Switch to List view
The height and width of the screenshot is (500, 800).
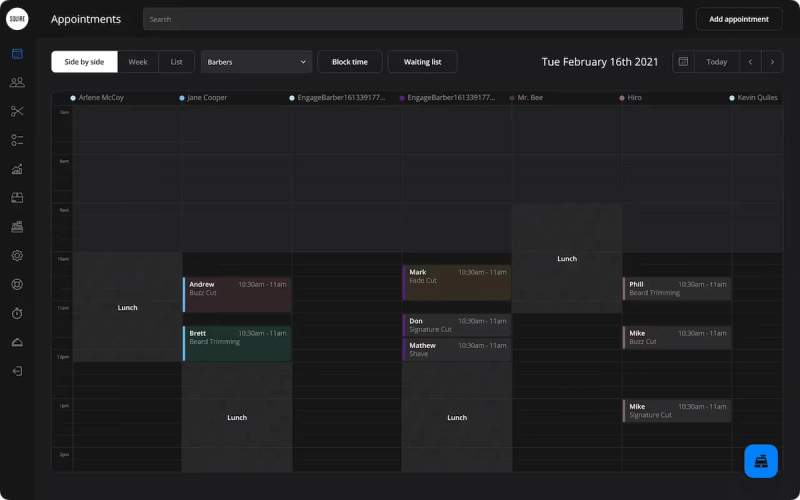[x=177, y=62]
